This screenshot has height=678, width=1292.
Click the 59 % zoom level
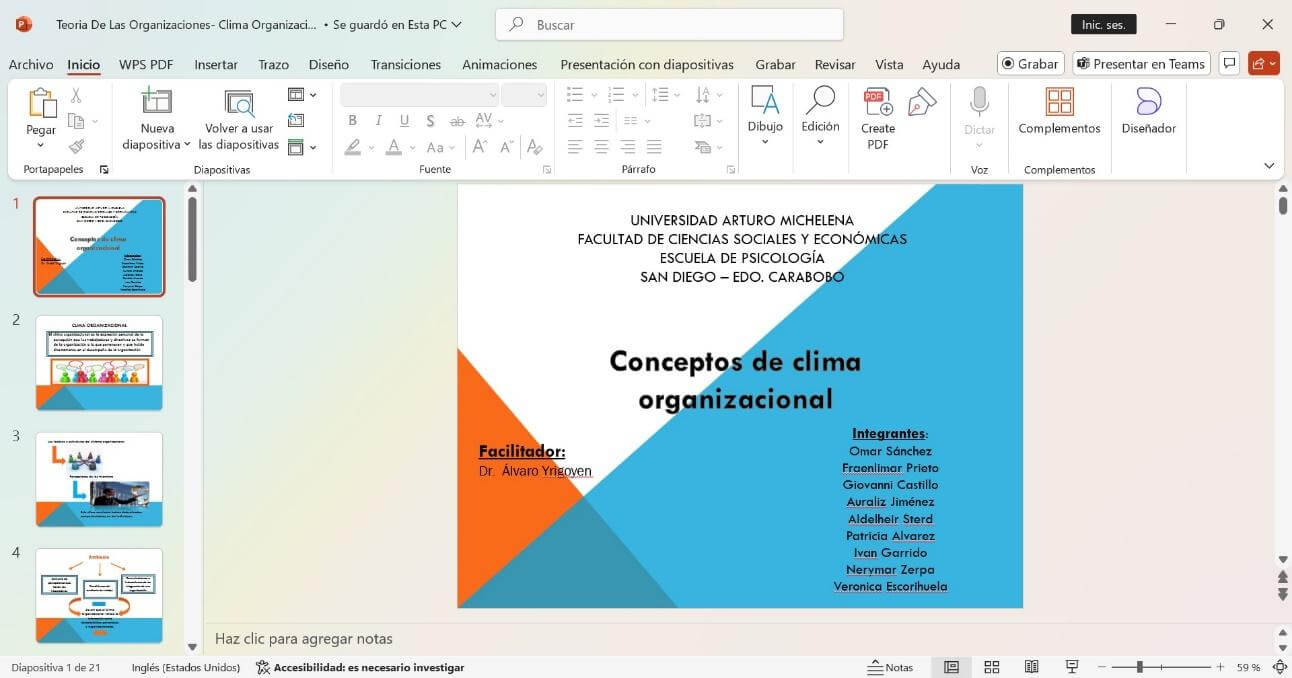[x=1248, y=667]
